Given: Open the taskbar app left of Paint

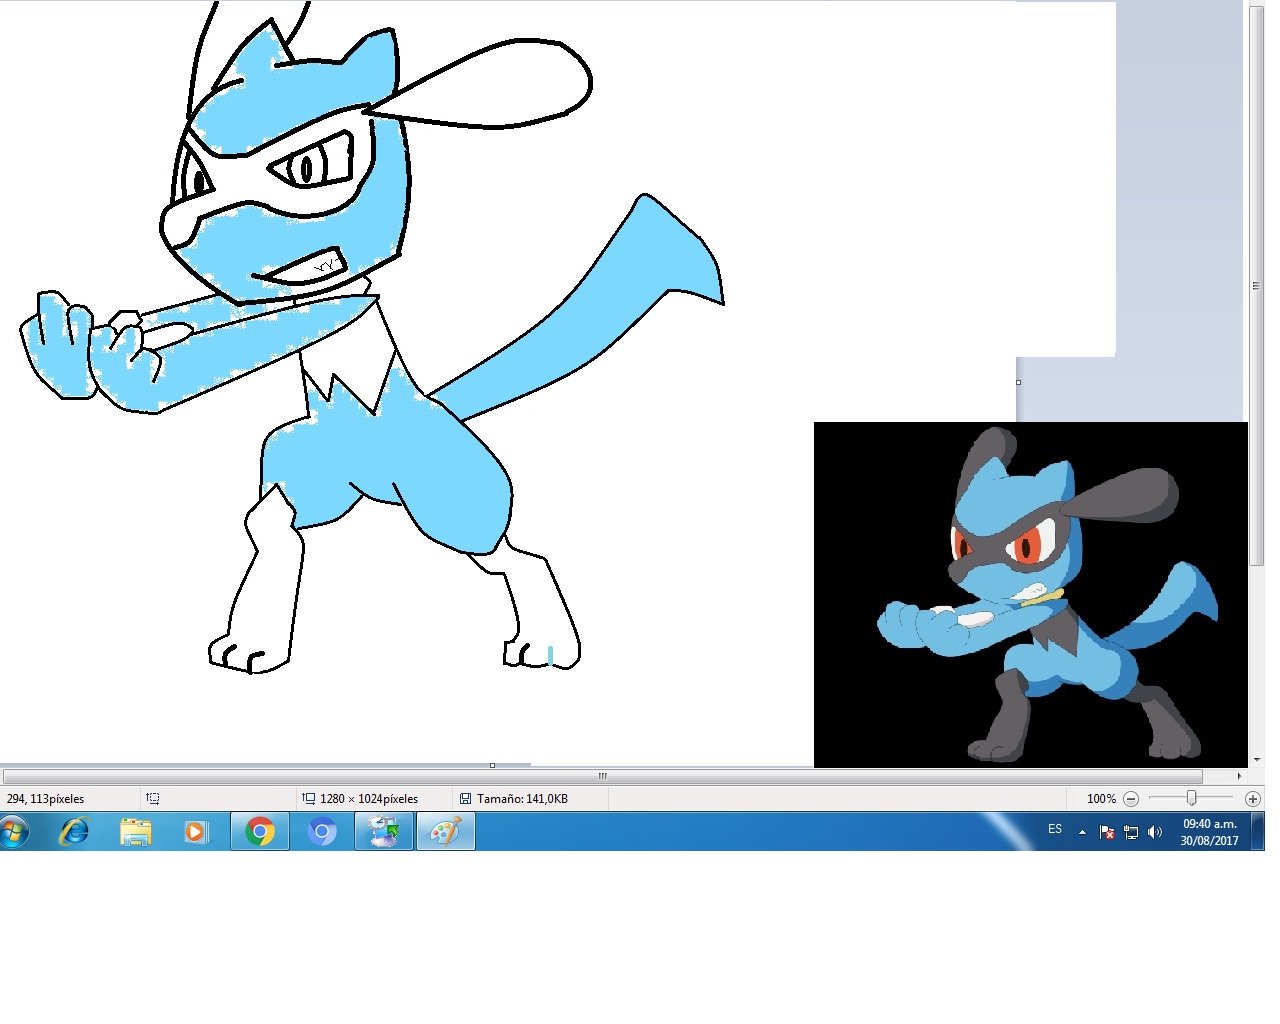Looking at the screenshot, I should point(384,831).
